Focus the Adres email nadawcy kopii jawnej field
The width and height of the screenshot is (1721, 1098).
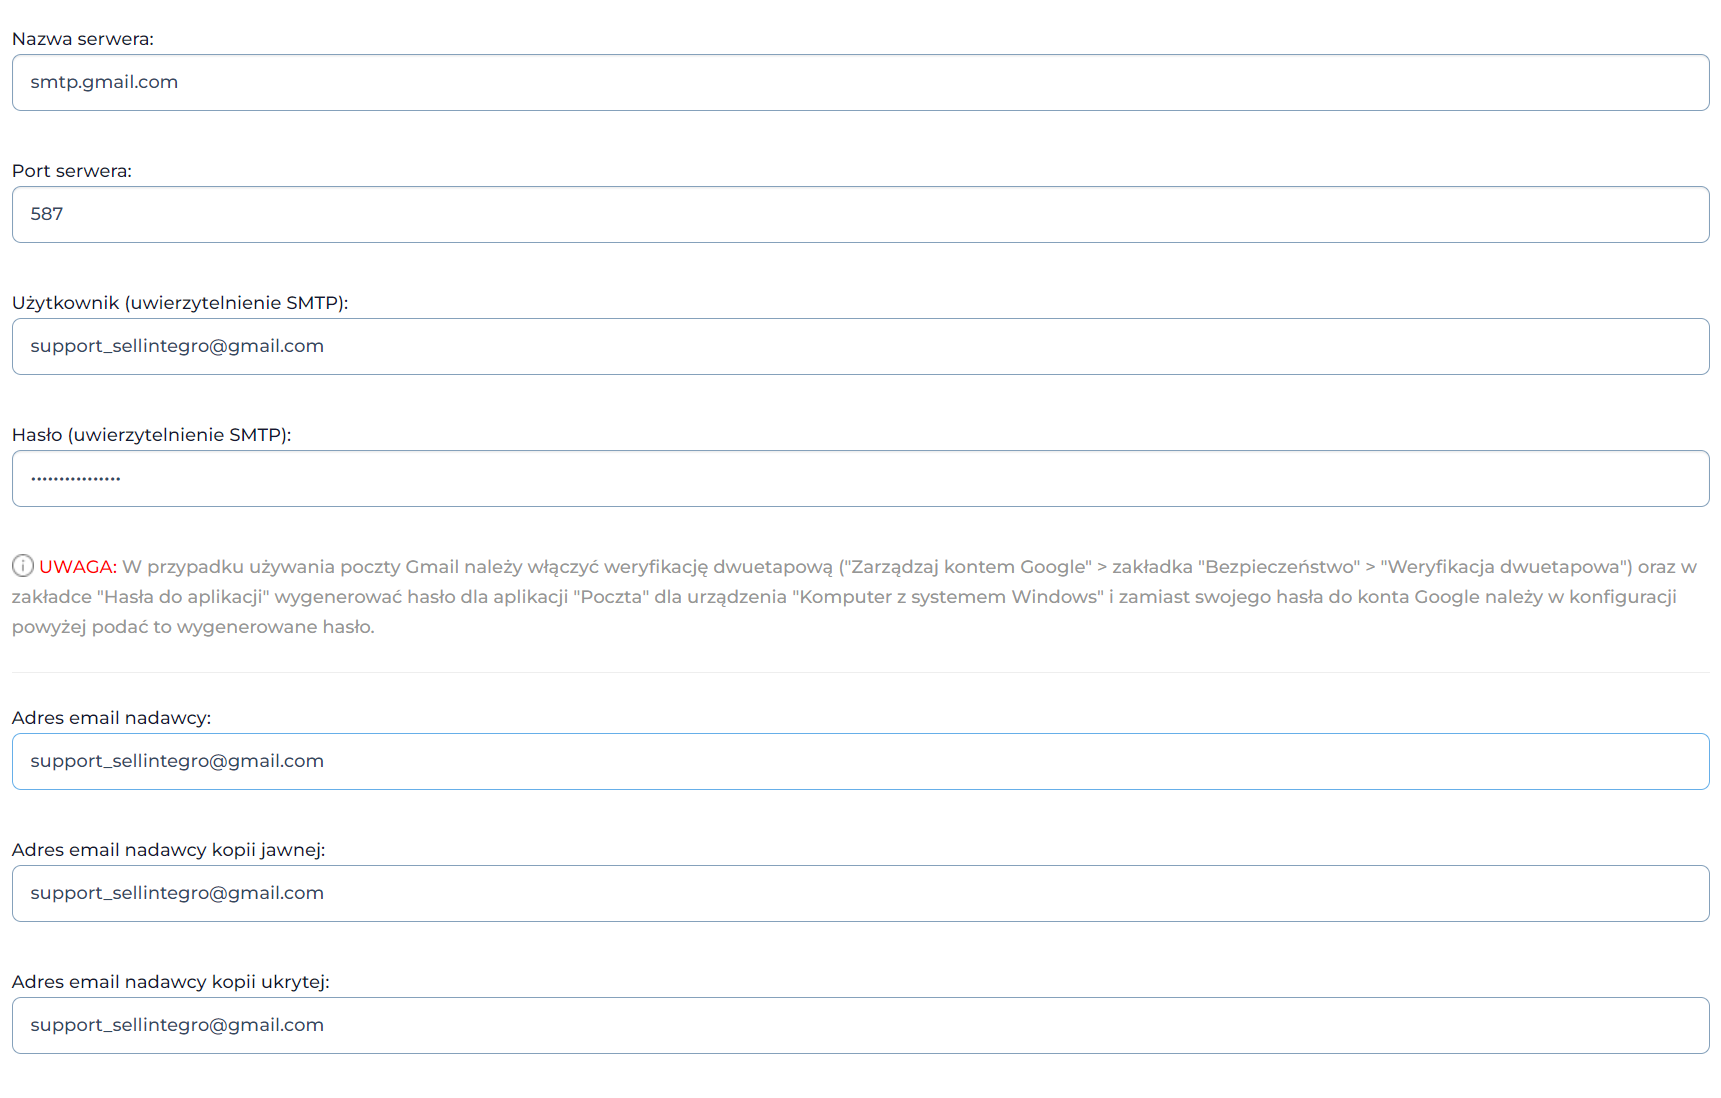pos(860,893)
